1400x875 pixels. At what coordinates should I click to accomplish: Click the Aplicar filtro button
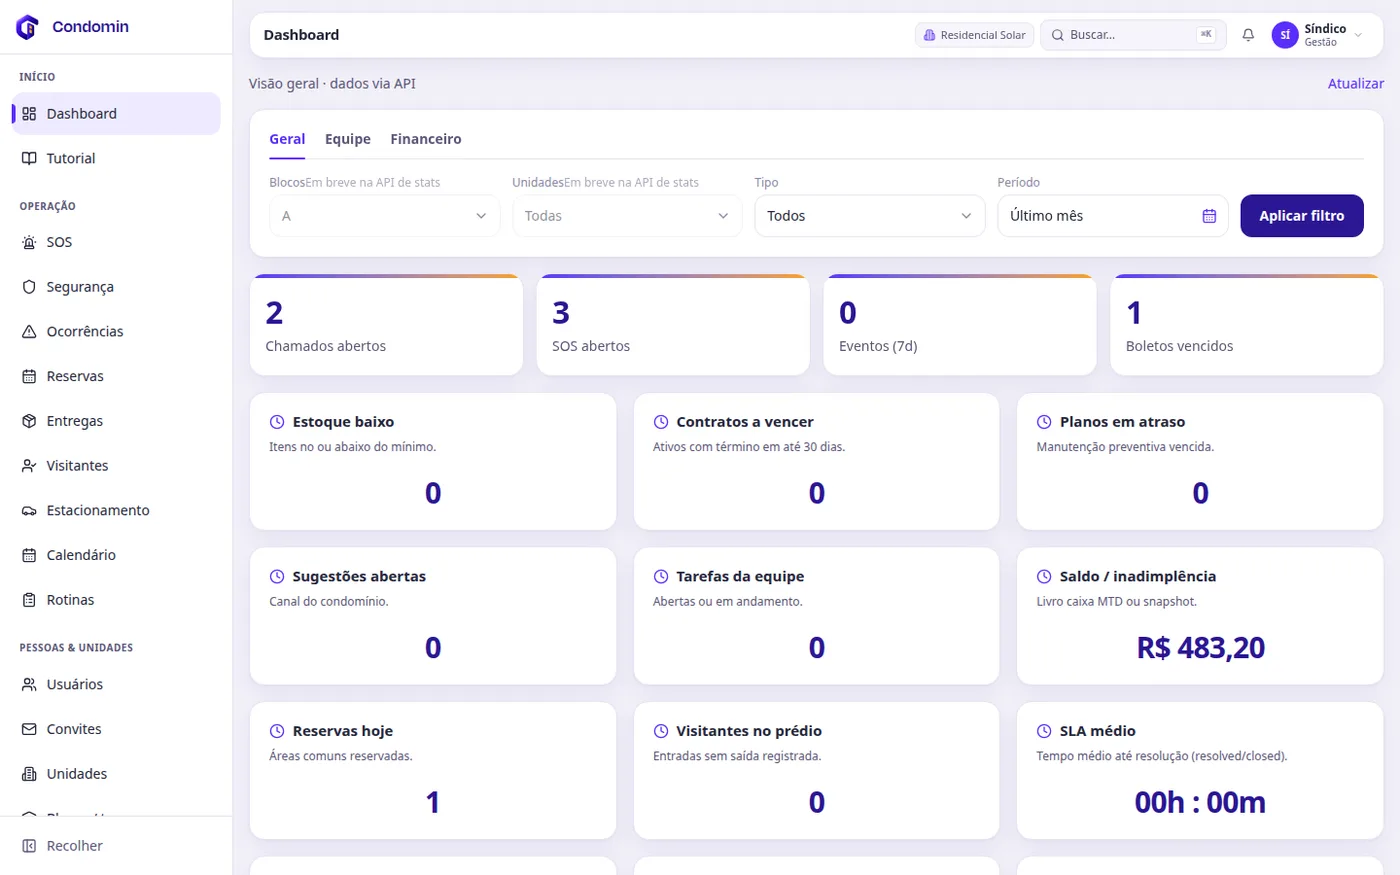(1302, 216)
